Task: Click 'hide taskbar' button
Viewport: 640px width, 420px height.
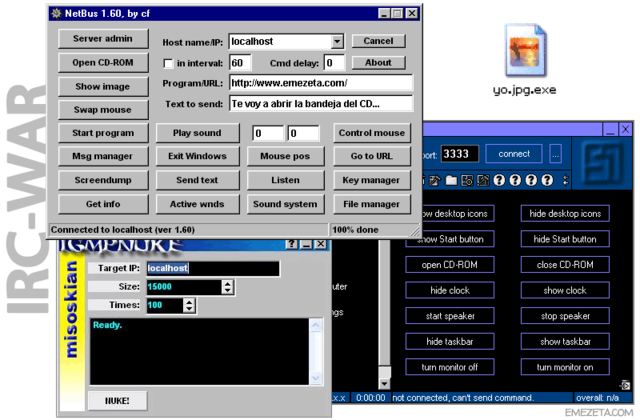Action: [x=450, y=342]
